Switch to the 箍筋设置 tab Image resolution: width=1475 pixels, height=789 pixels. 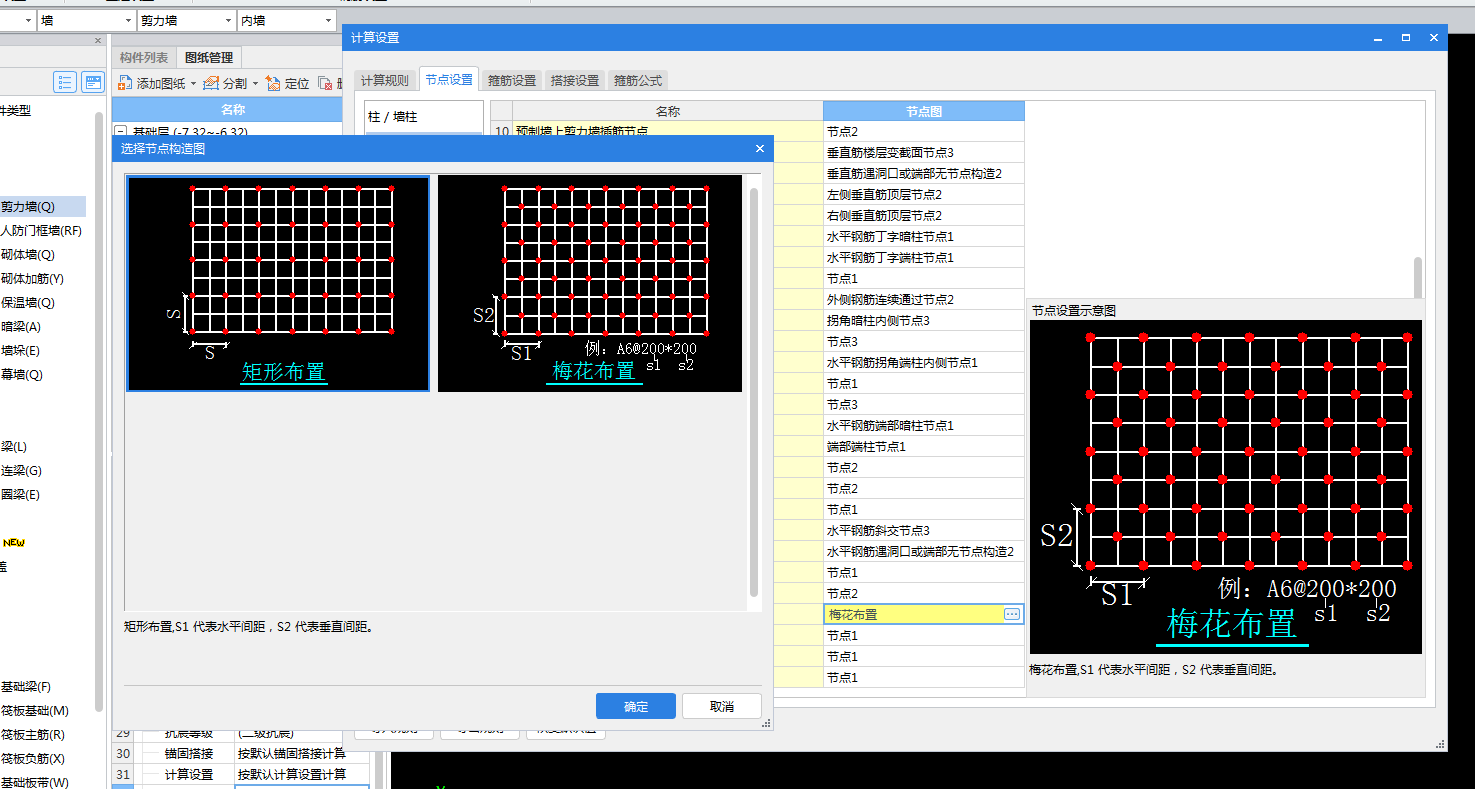(x=512, y=81)
